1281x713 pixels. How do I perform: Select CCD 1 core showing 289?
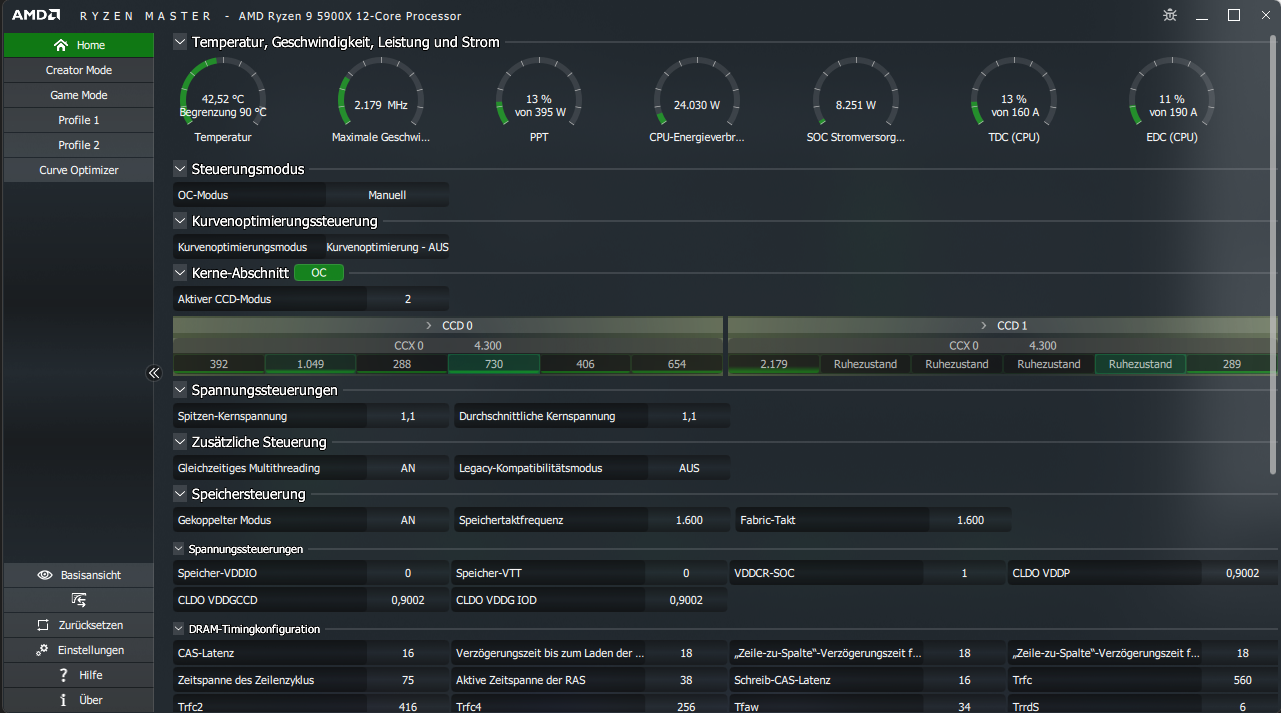coord(1232,364)
